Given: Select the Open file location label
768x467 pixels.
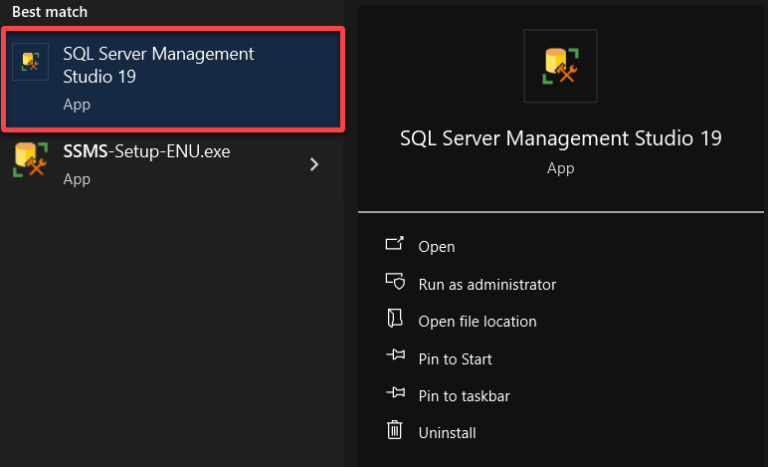Looking at the screenshot, I should click(x=477, y=321).
